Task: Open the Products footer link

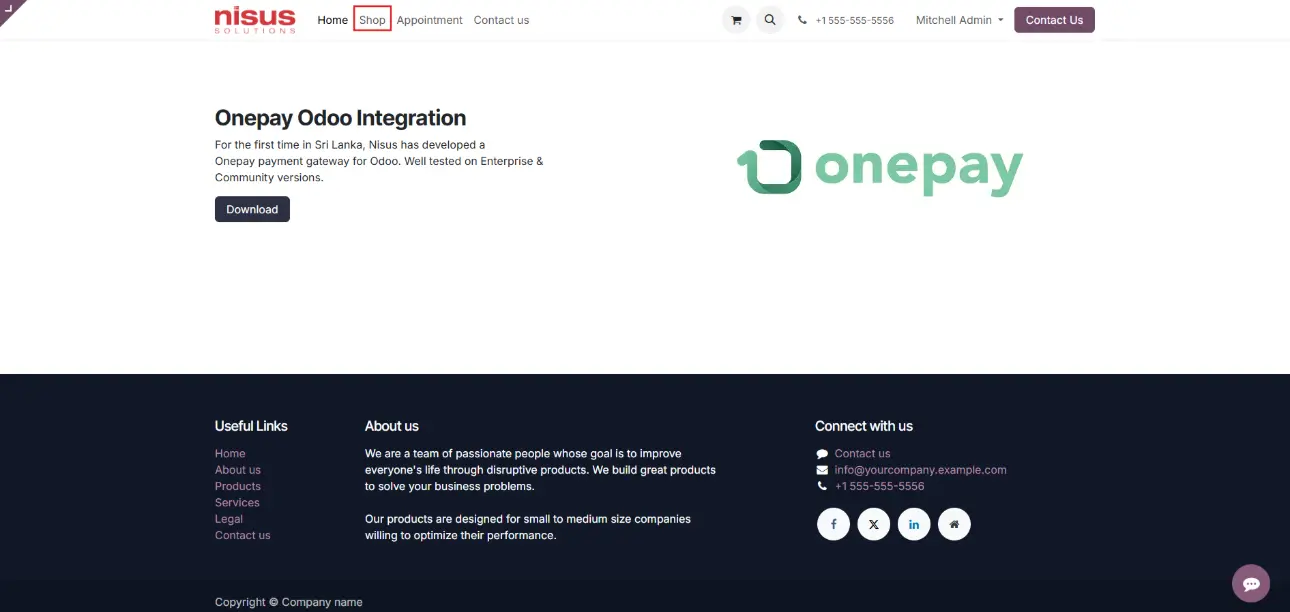Action: [x=238, y=486]
